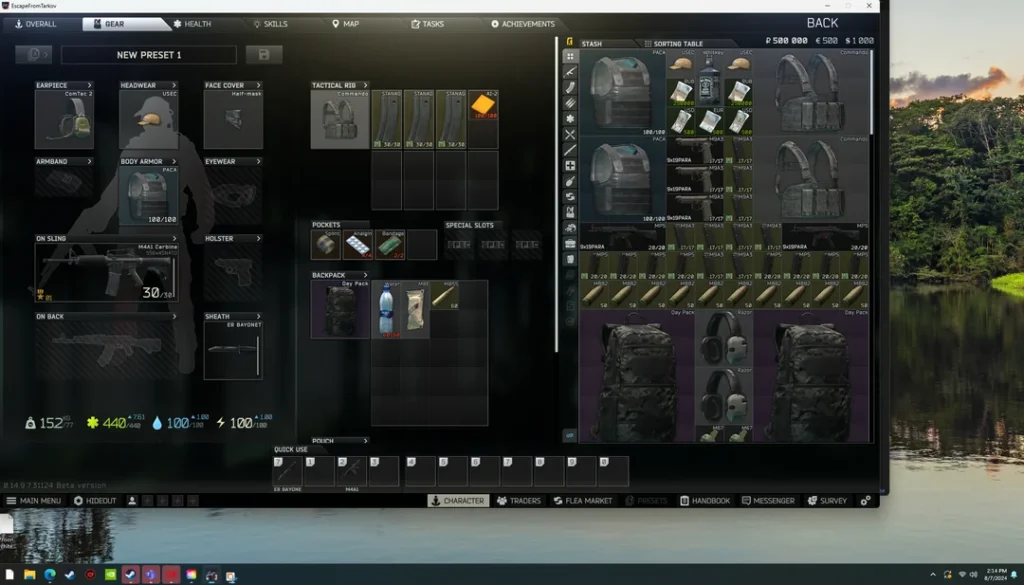Screen dimensions: 1024x585
Task: Select the ER Bayonet in sheath
Action: pos(233,350)
